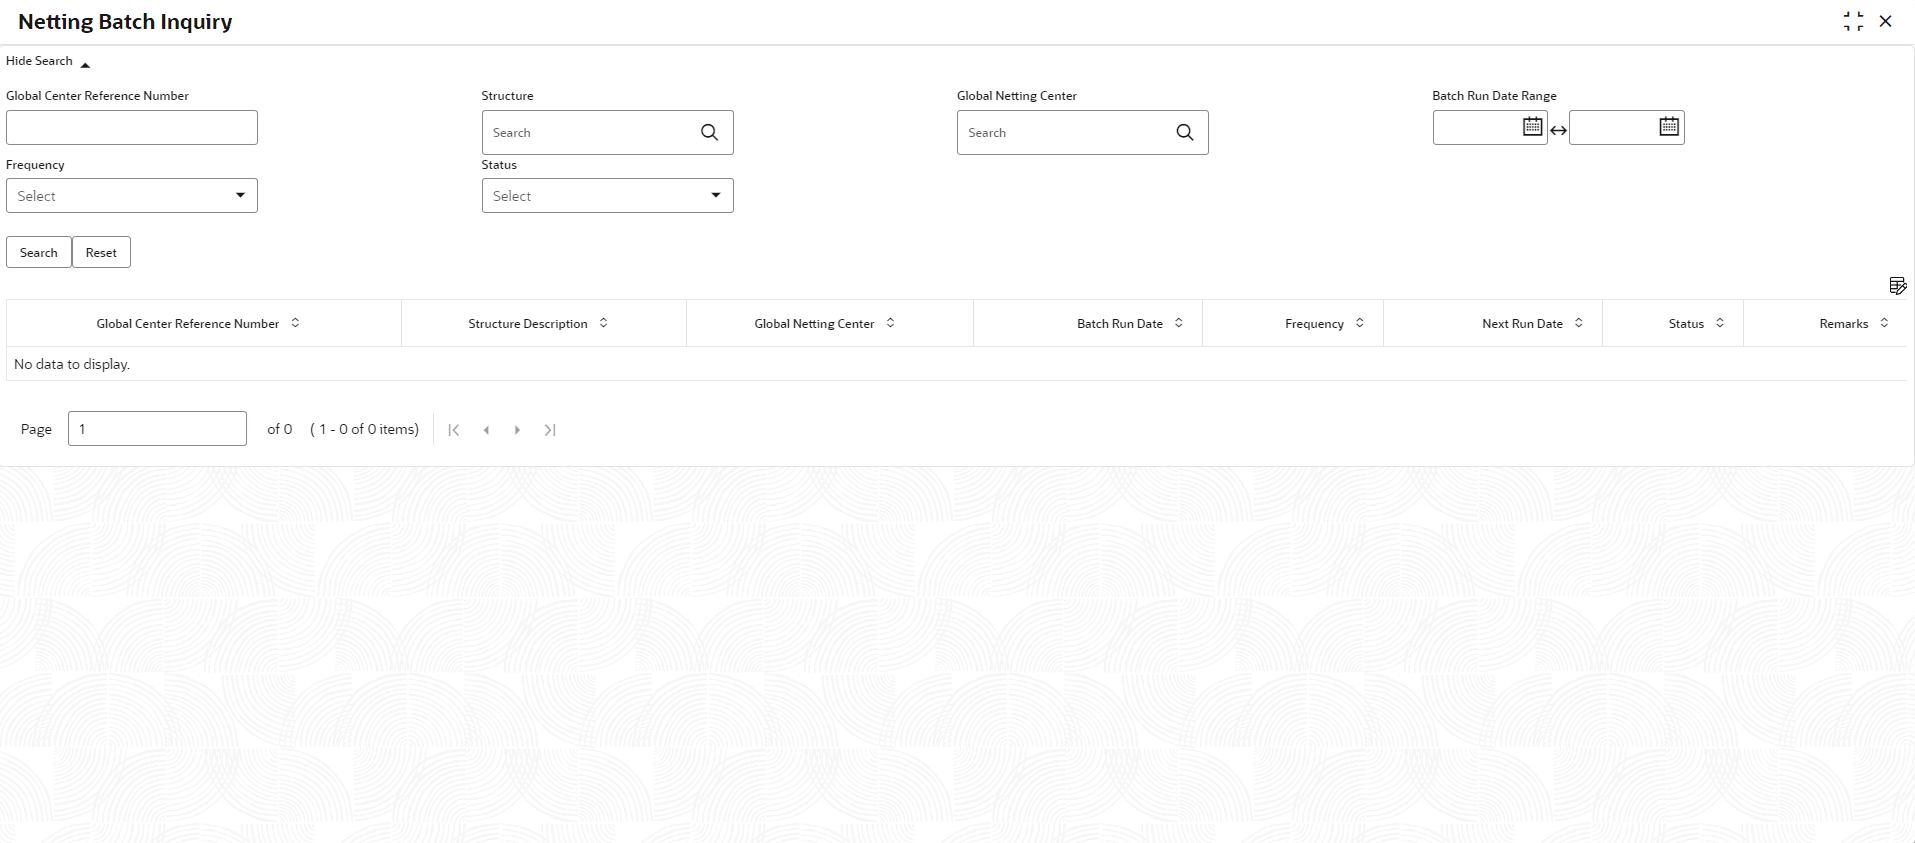
Task: Collapse the search panel via Hide Search
Action: pyautogui.click(x=47, y=62)
